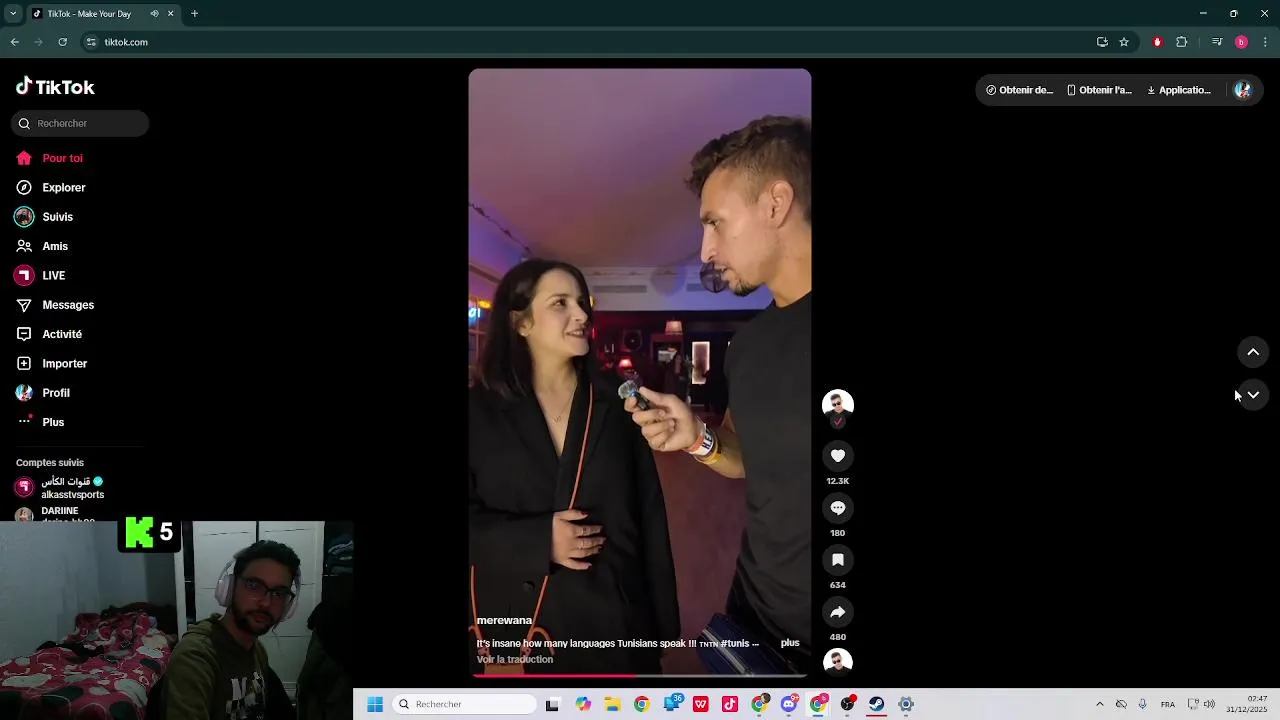Go to previous video with up chevron
The height and width of the screenshot is (720, 1280).
(x=1253, y=352)
